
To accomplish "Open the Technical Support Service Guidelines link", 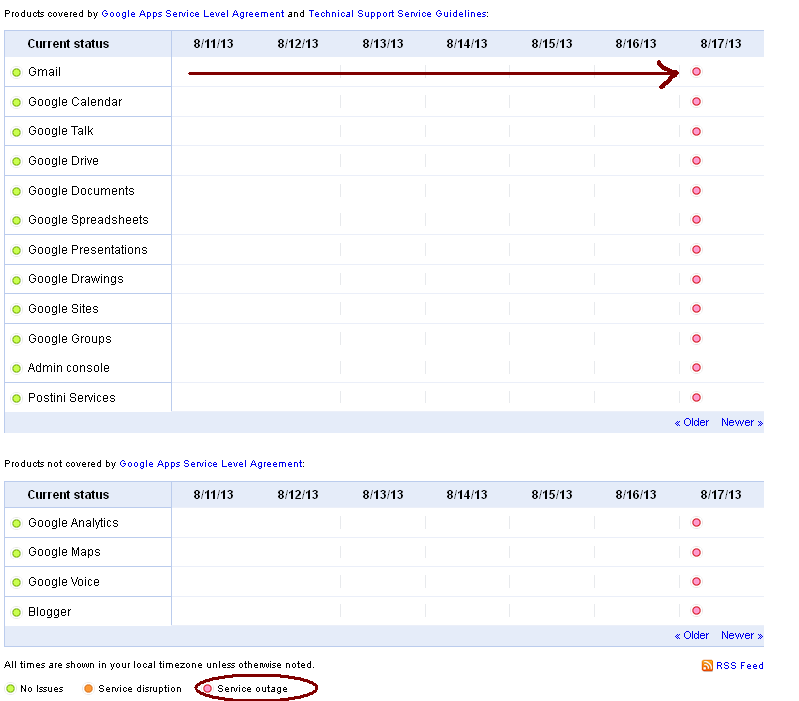I will 397,14.
